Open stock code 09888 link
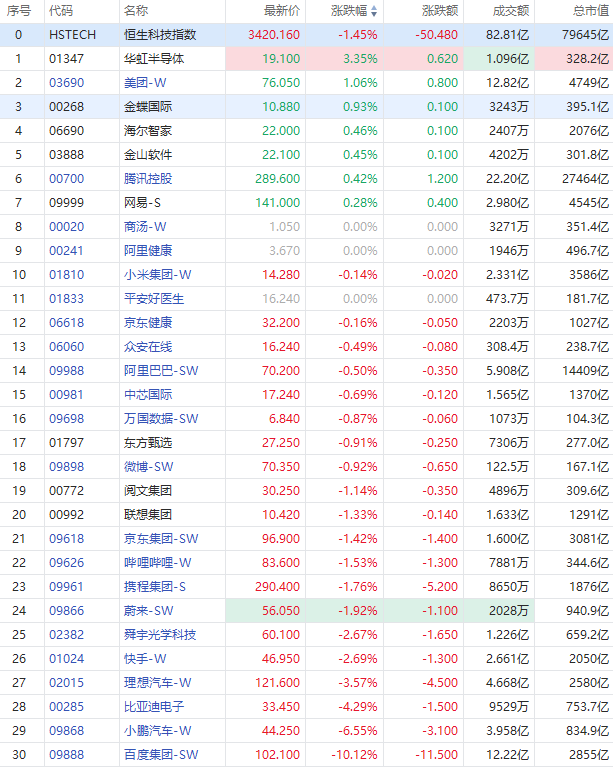Screen dimensions: 613x771 point(66,755)
